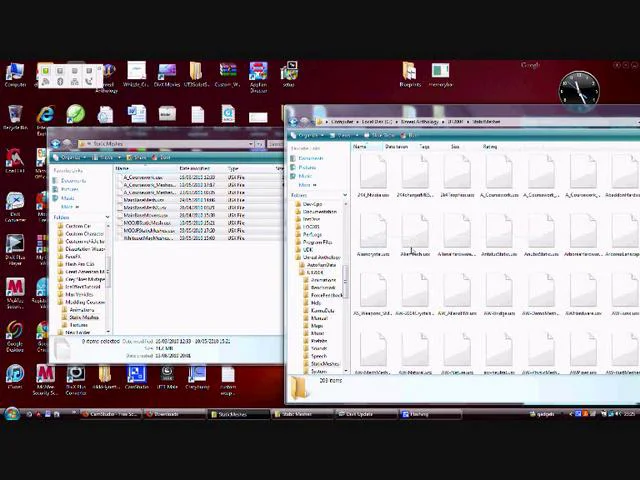Click right window folder tree scrollbar
This screenshot has height=480, width=640.
pyautogui.click(x=346, y=282)
